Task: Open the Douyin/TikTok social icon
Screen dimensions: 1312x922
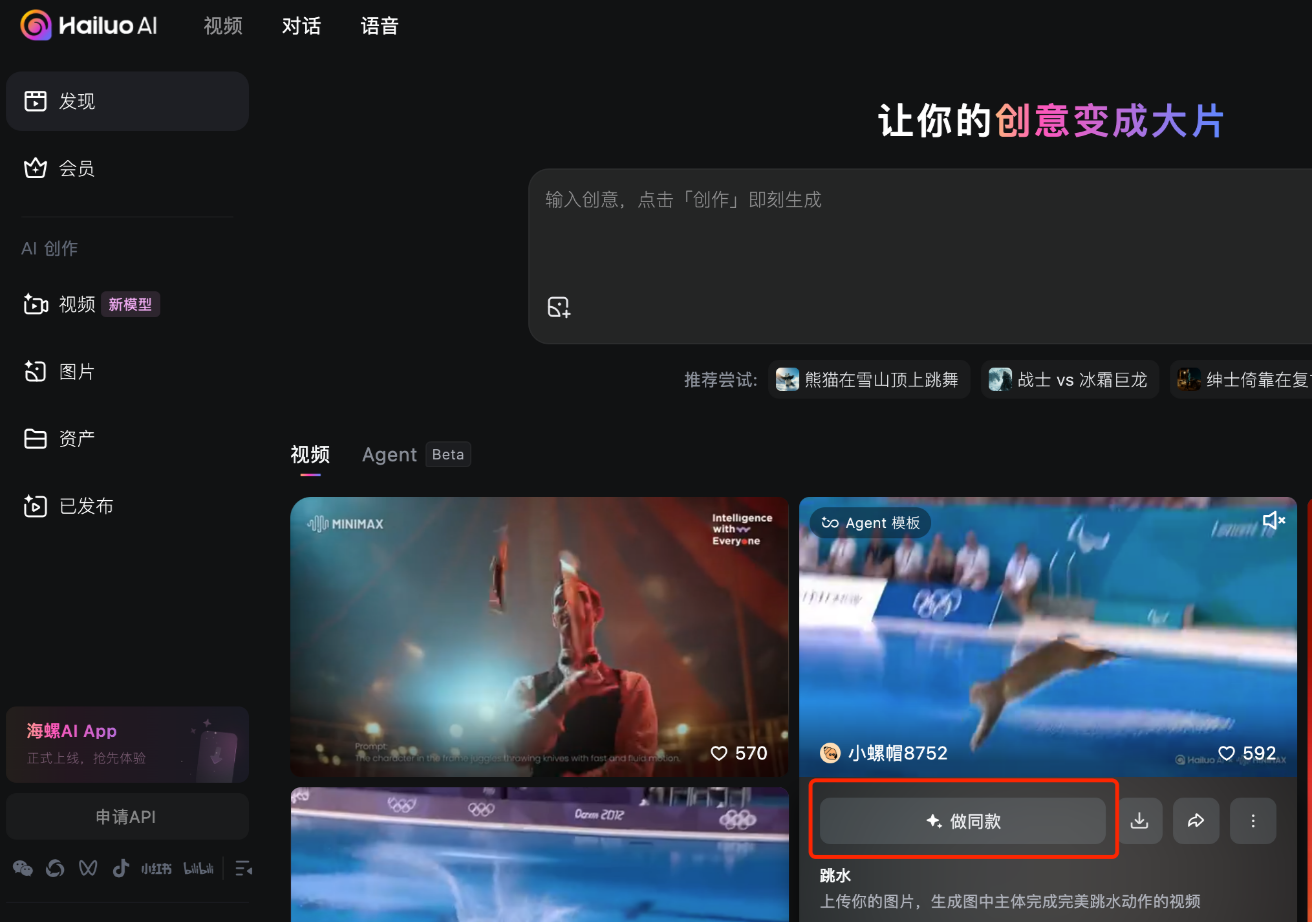Action: tap(121, 868)
